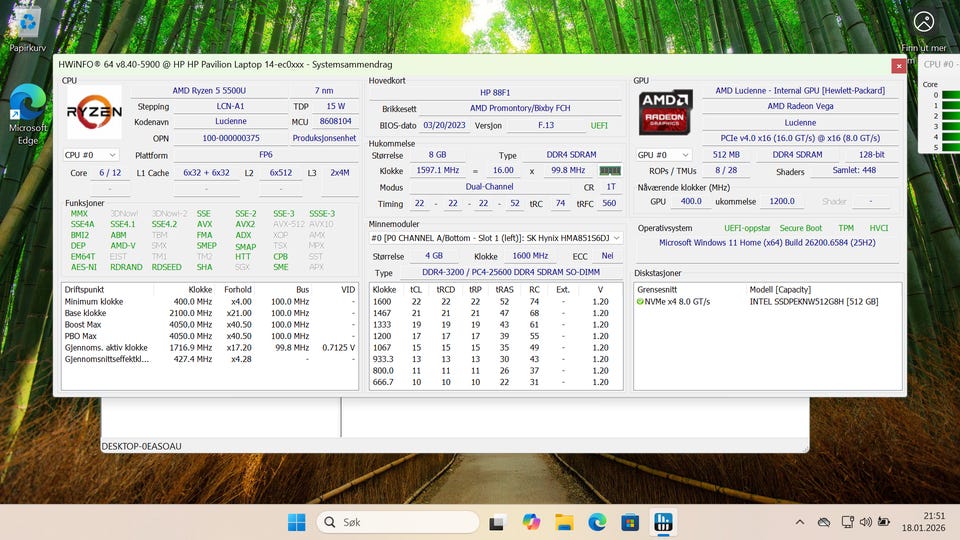Show hidden system tray icons chevron
This screenshot has width=960, height=540.
point(800,522)
